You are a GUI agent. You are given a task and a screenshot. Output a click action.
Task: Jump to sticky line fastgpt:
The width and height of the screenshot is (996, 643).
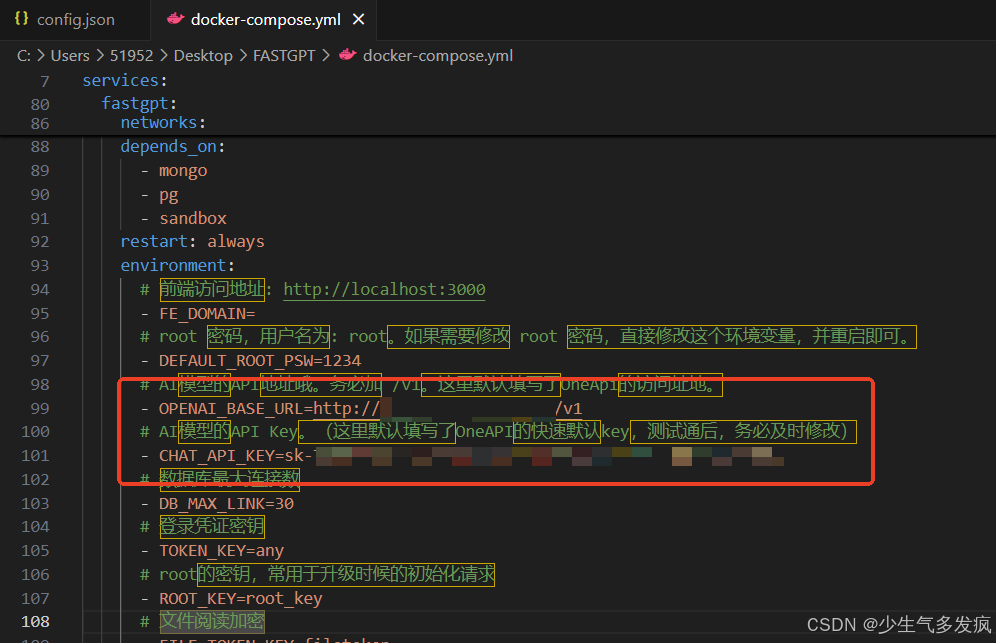[139, 104]
